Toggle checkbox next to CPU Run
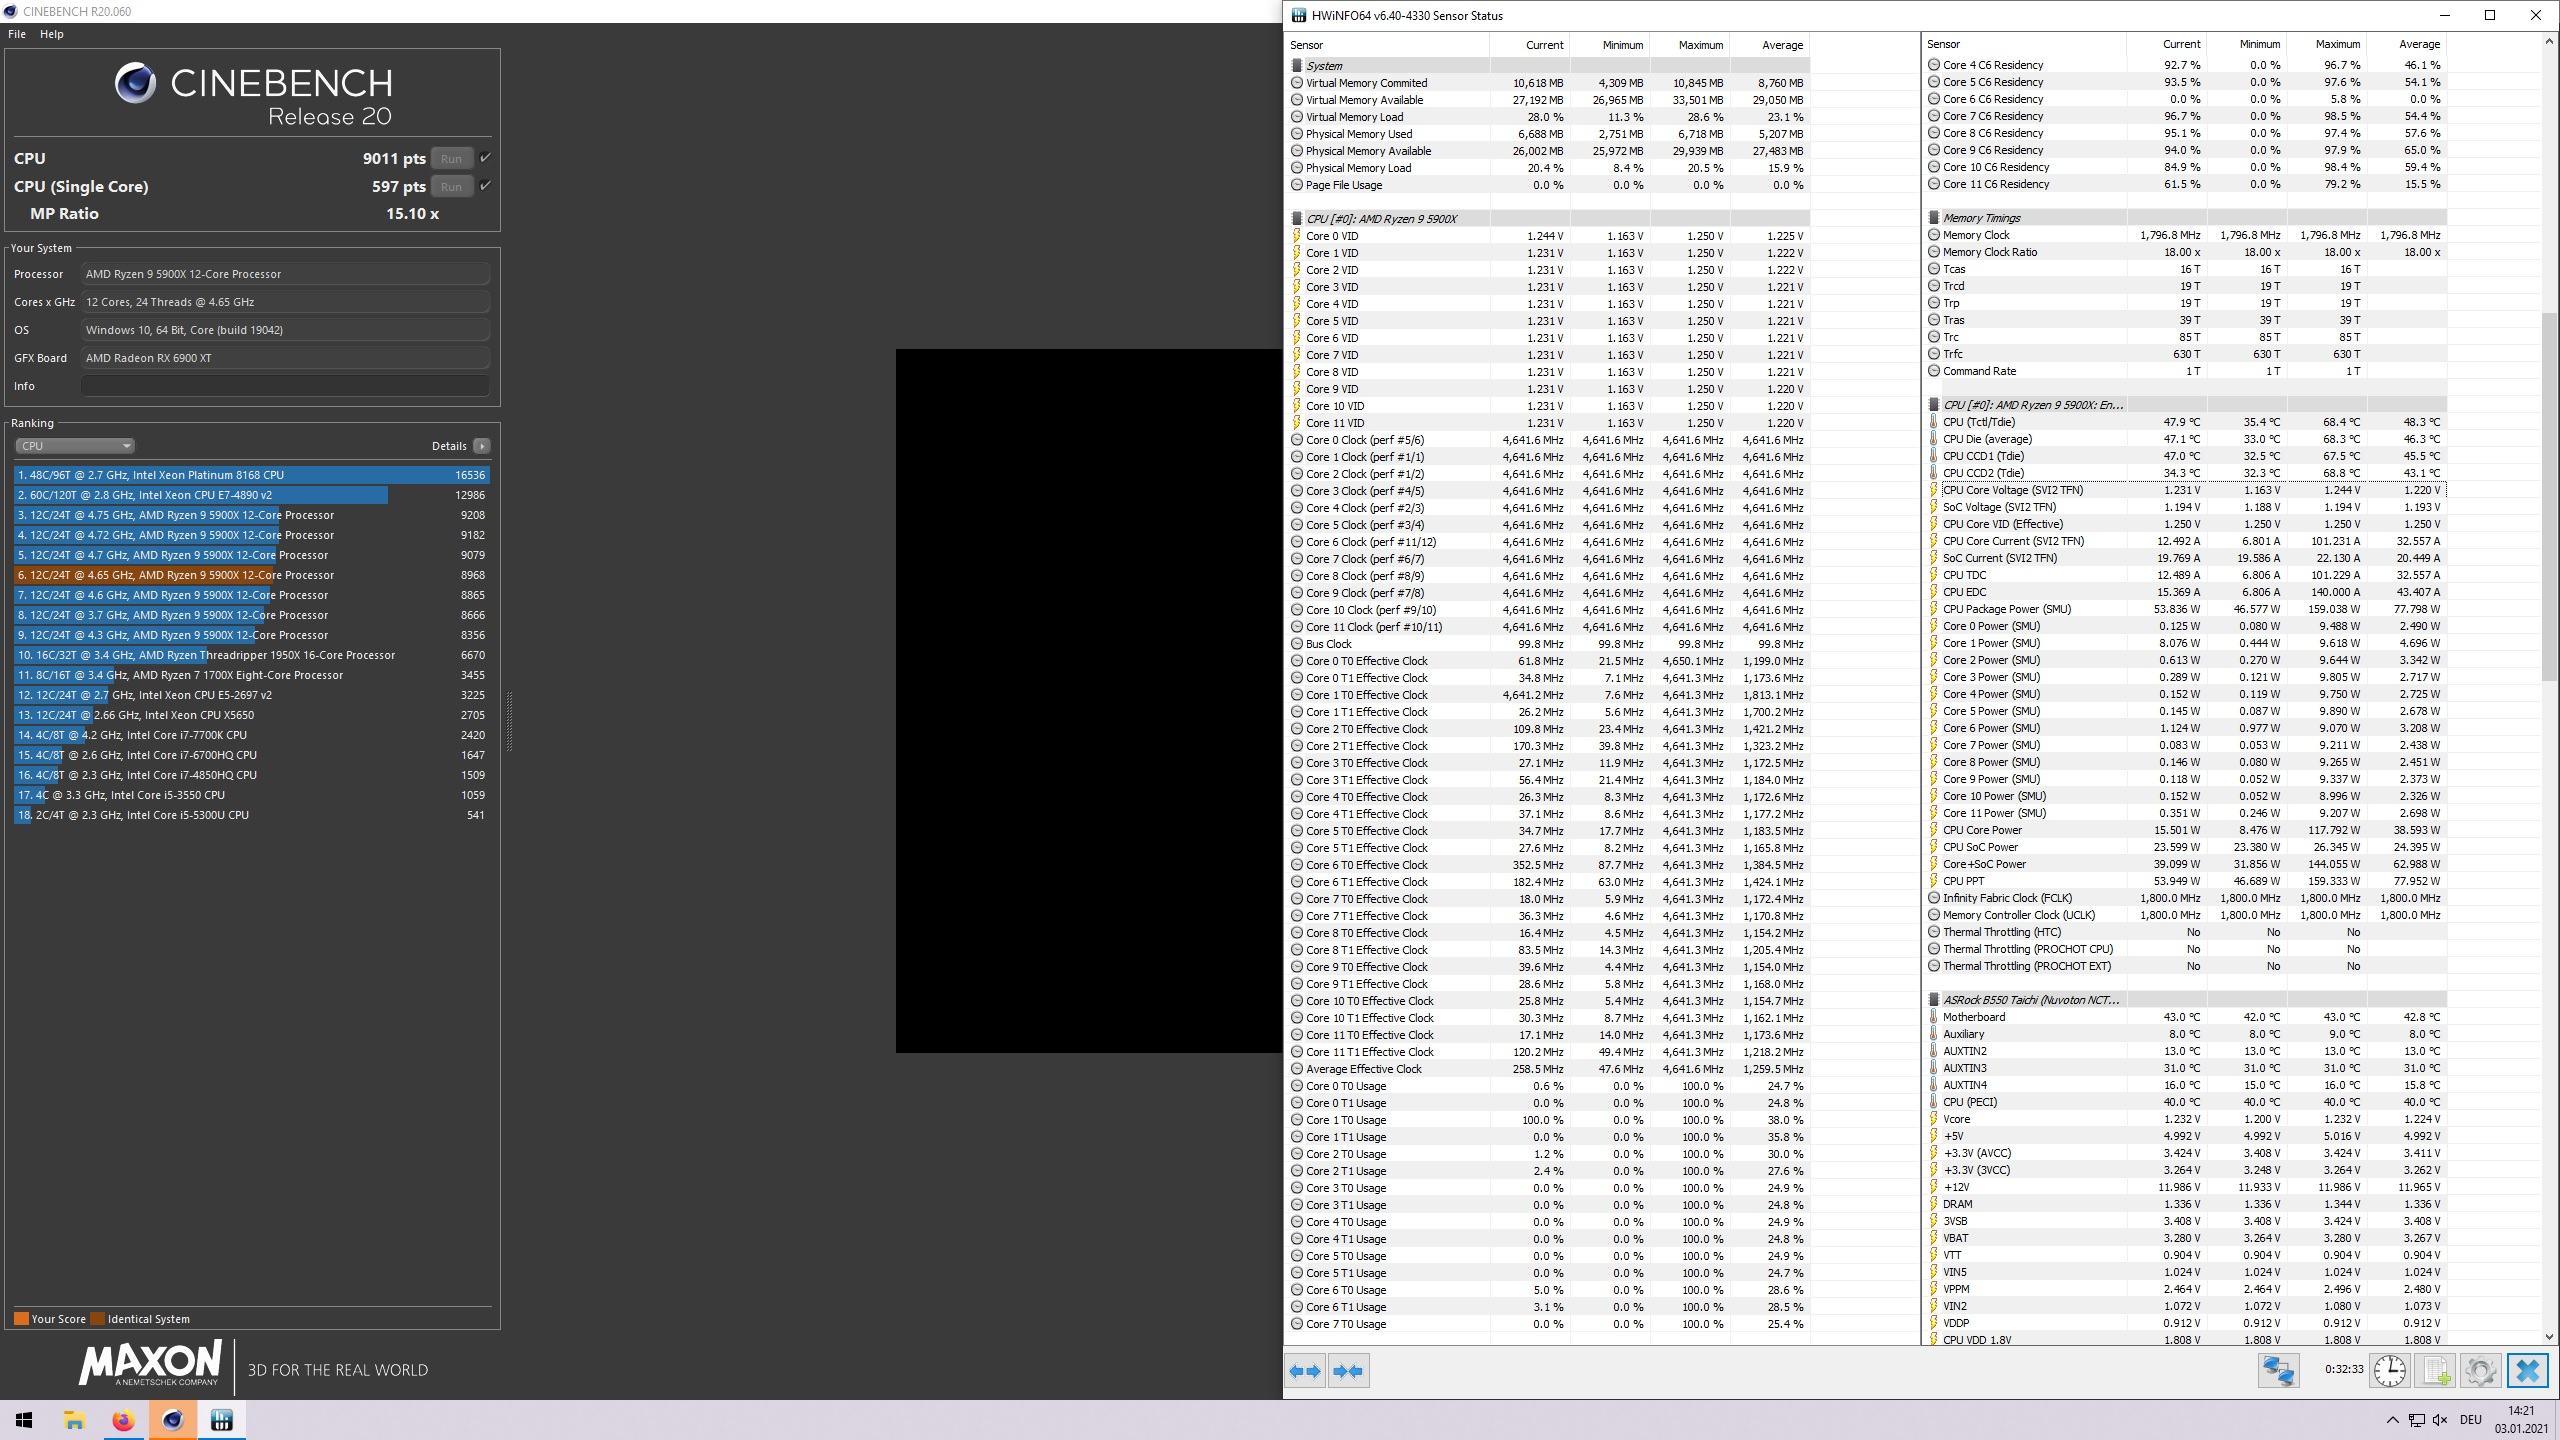Screen dimensions: 2560x1440 pyautogui.click(x=485, y=158)
